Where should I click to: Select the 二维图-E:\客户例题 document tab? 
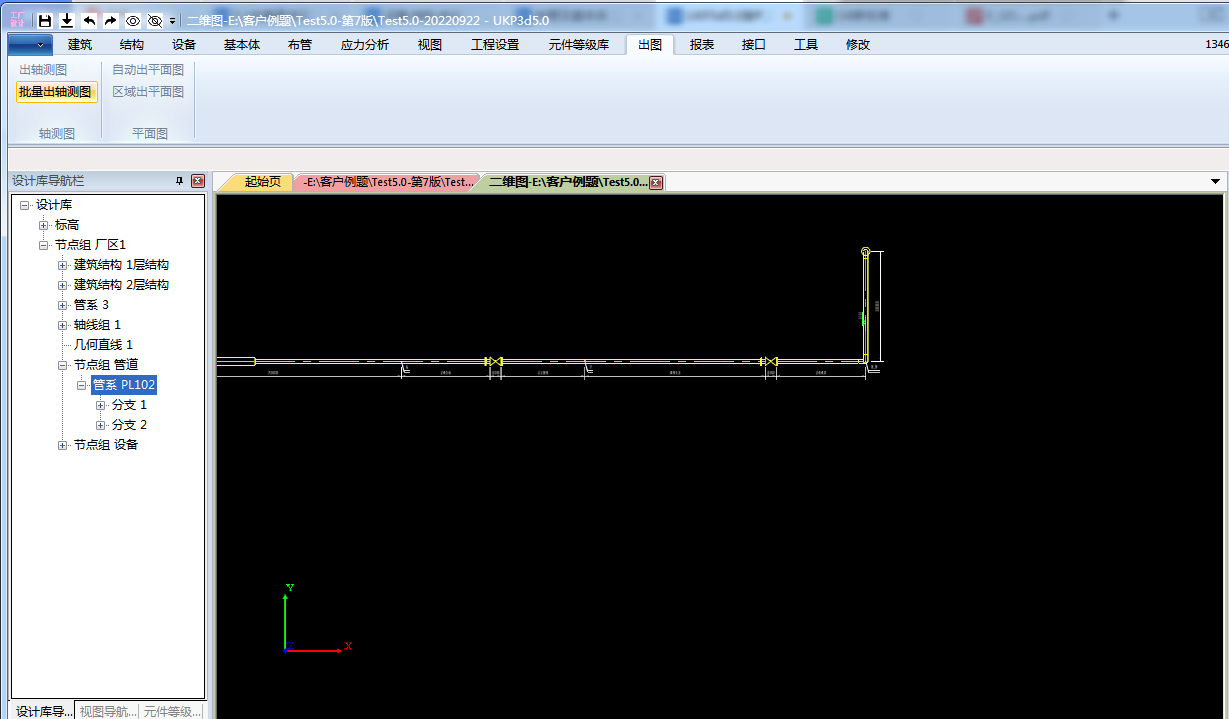tap(568, 182)
